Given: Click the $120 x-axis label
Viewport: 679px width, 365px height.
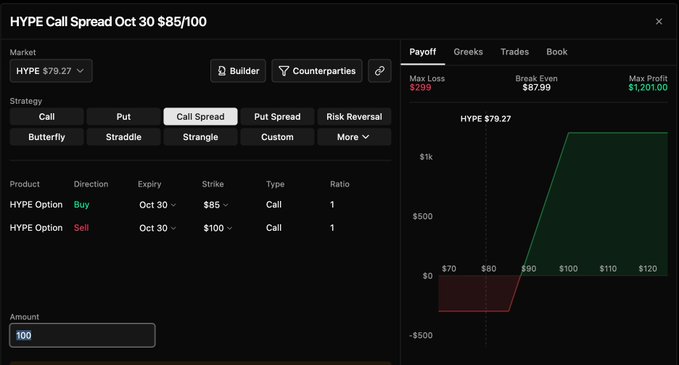Looking at the screenshot, I should [x=648, y=269].
